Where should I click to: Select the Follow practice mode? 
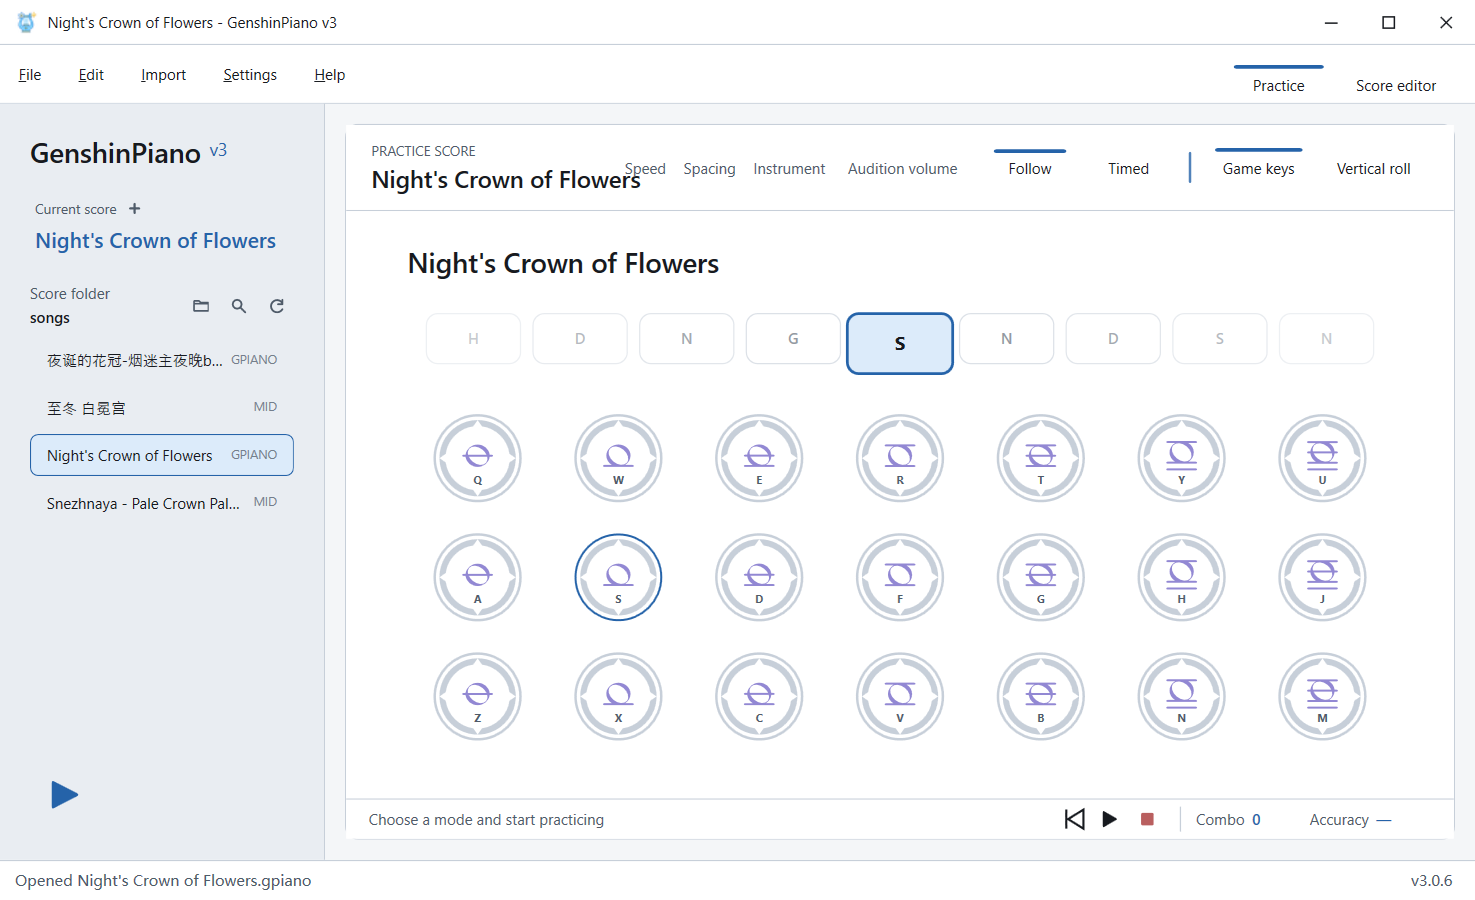pyautogui.click(x=1030, y=169)
